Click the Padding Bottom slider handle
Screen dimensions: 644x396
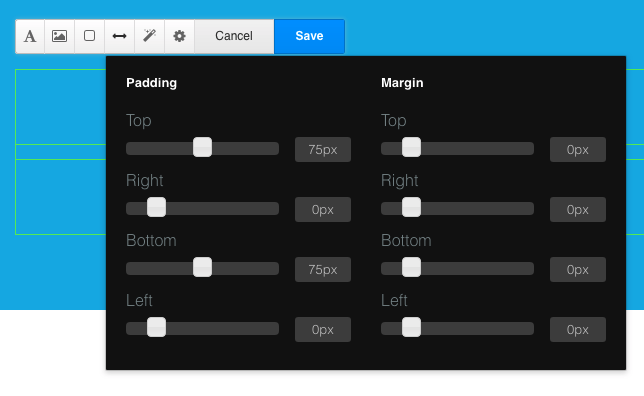[202, 267]
